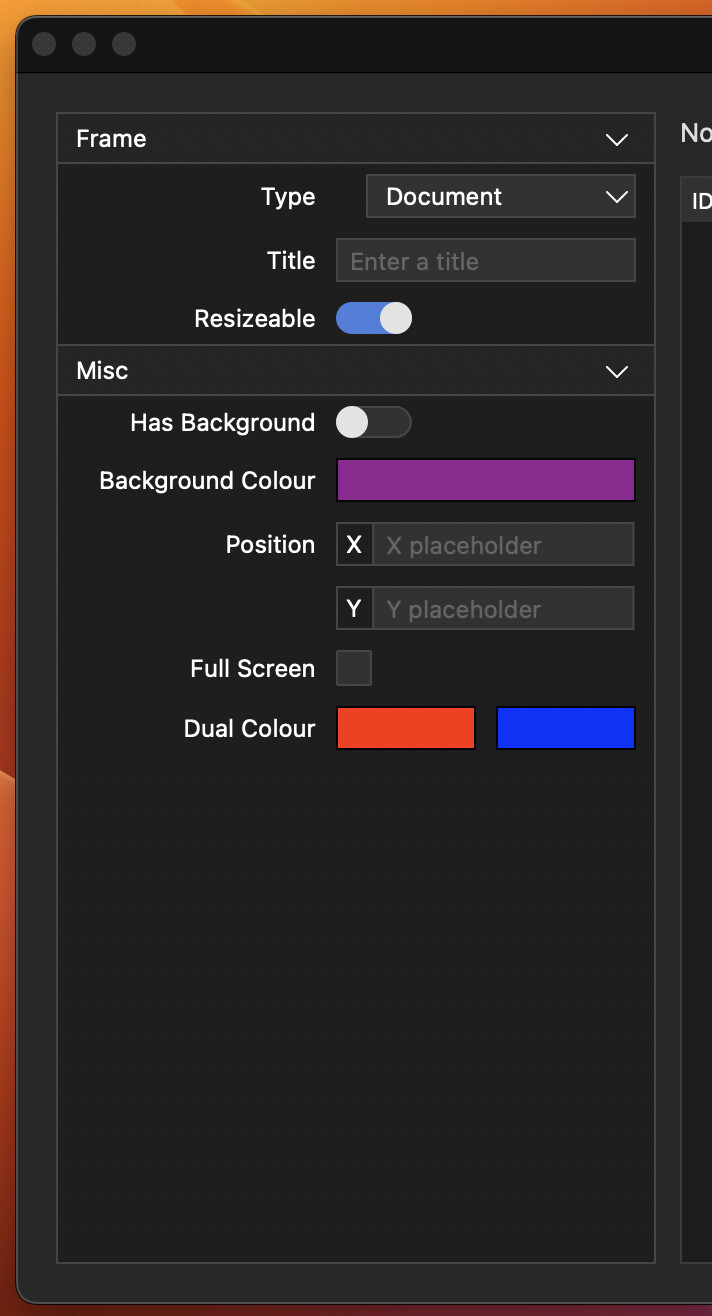This screenshot has height=1316, width=712.
Task: Click the Title input field
Action: 486,260
